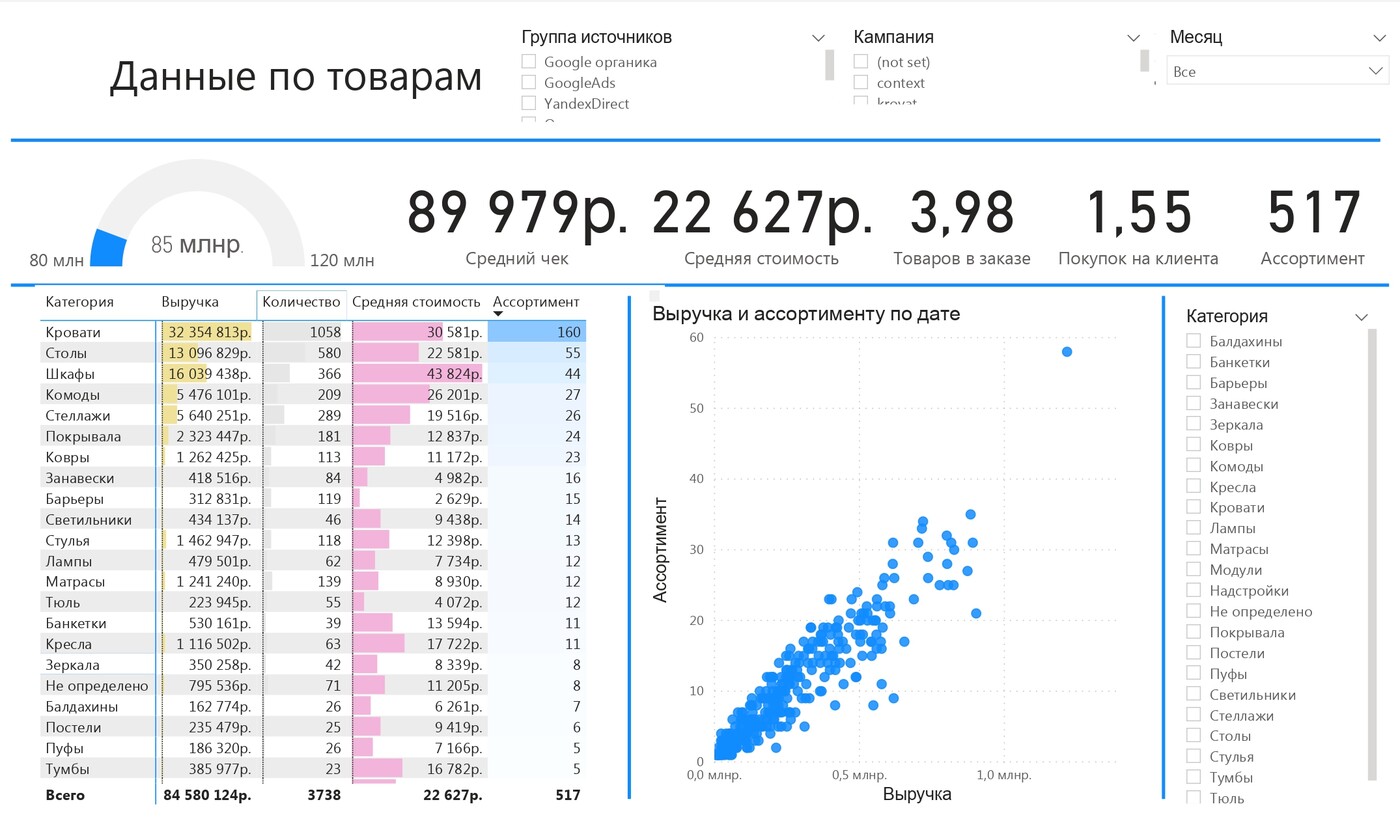Click the Средняя стоимость column header
Viewport: 1400px width, 830px height.
[416, 302]
